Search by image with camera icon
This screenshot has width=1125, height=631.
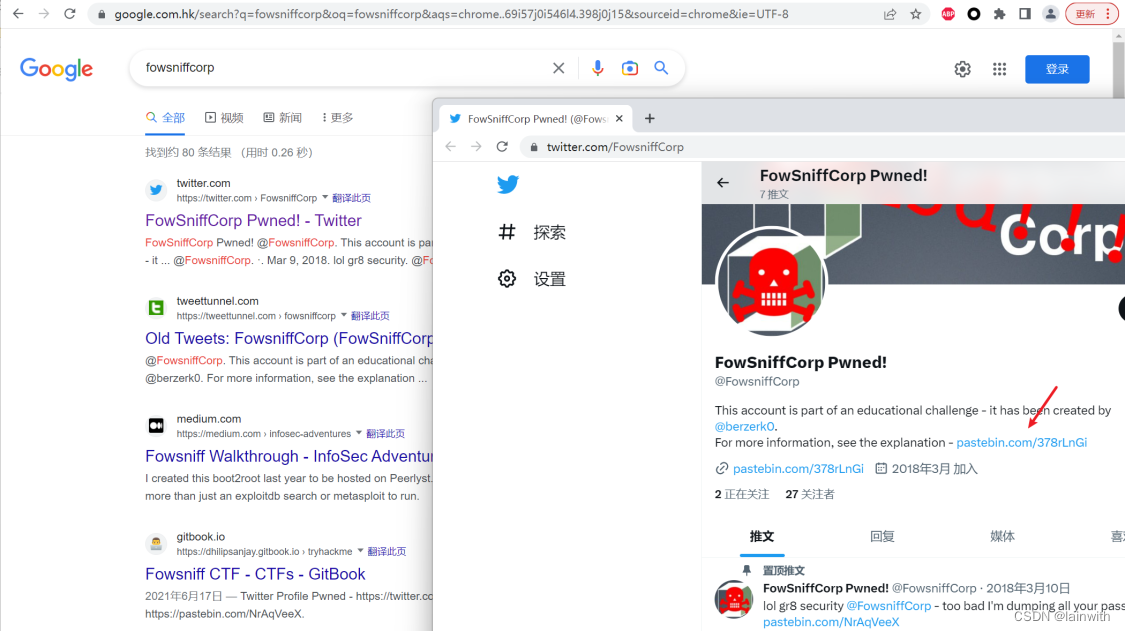pos(629,67)
